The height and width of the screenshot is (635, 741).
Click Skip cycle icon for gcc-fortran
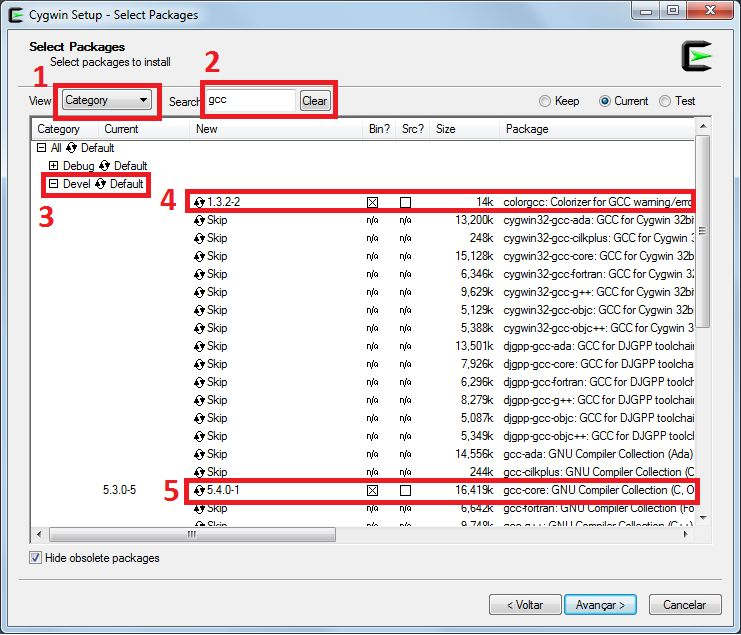click(199, 508)
